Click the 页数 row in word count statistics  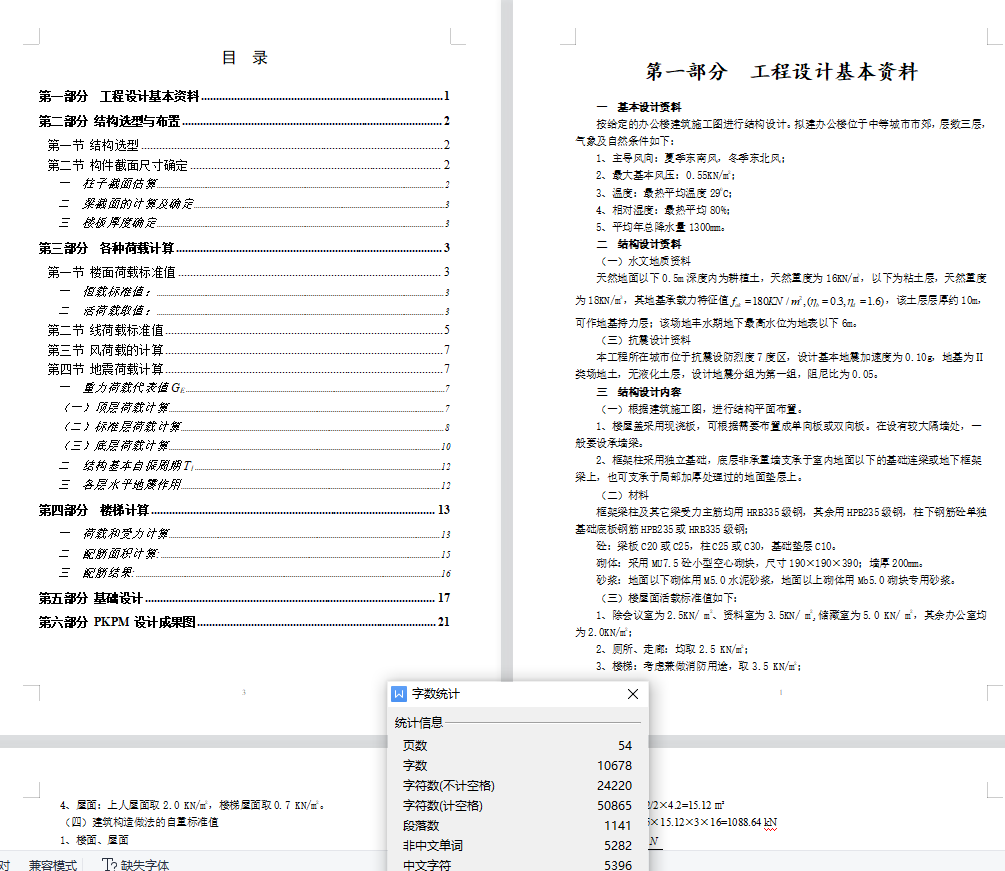click(516, 746)
